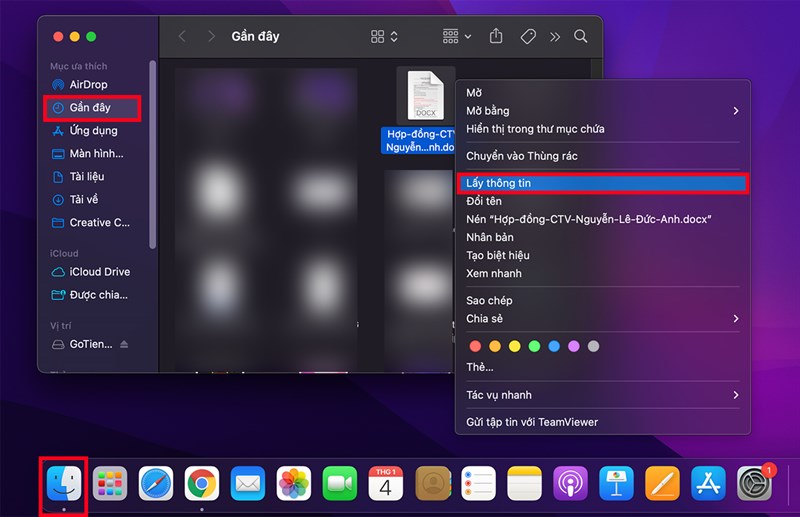Open FaceTime from the Dock

point(340,483)
